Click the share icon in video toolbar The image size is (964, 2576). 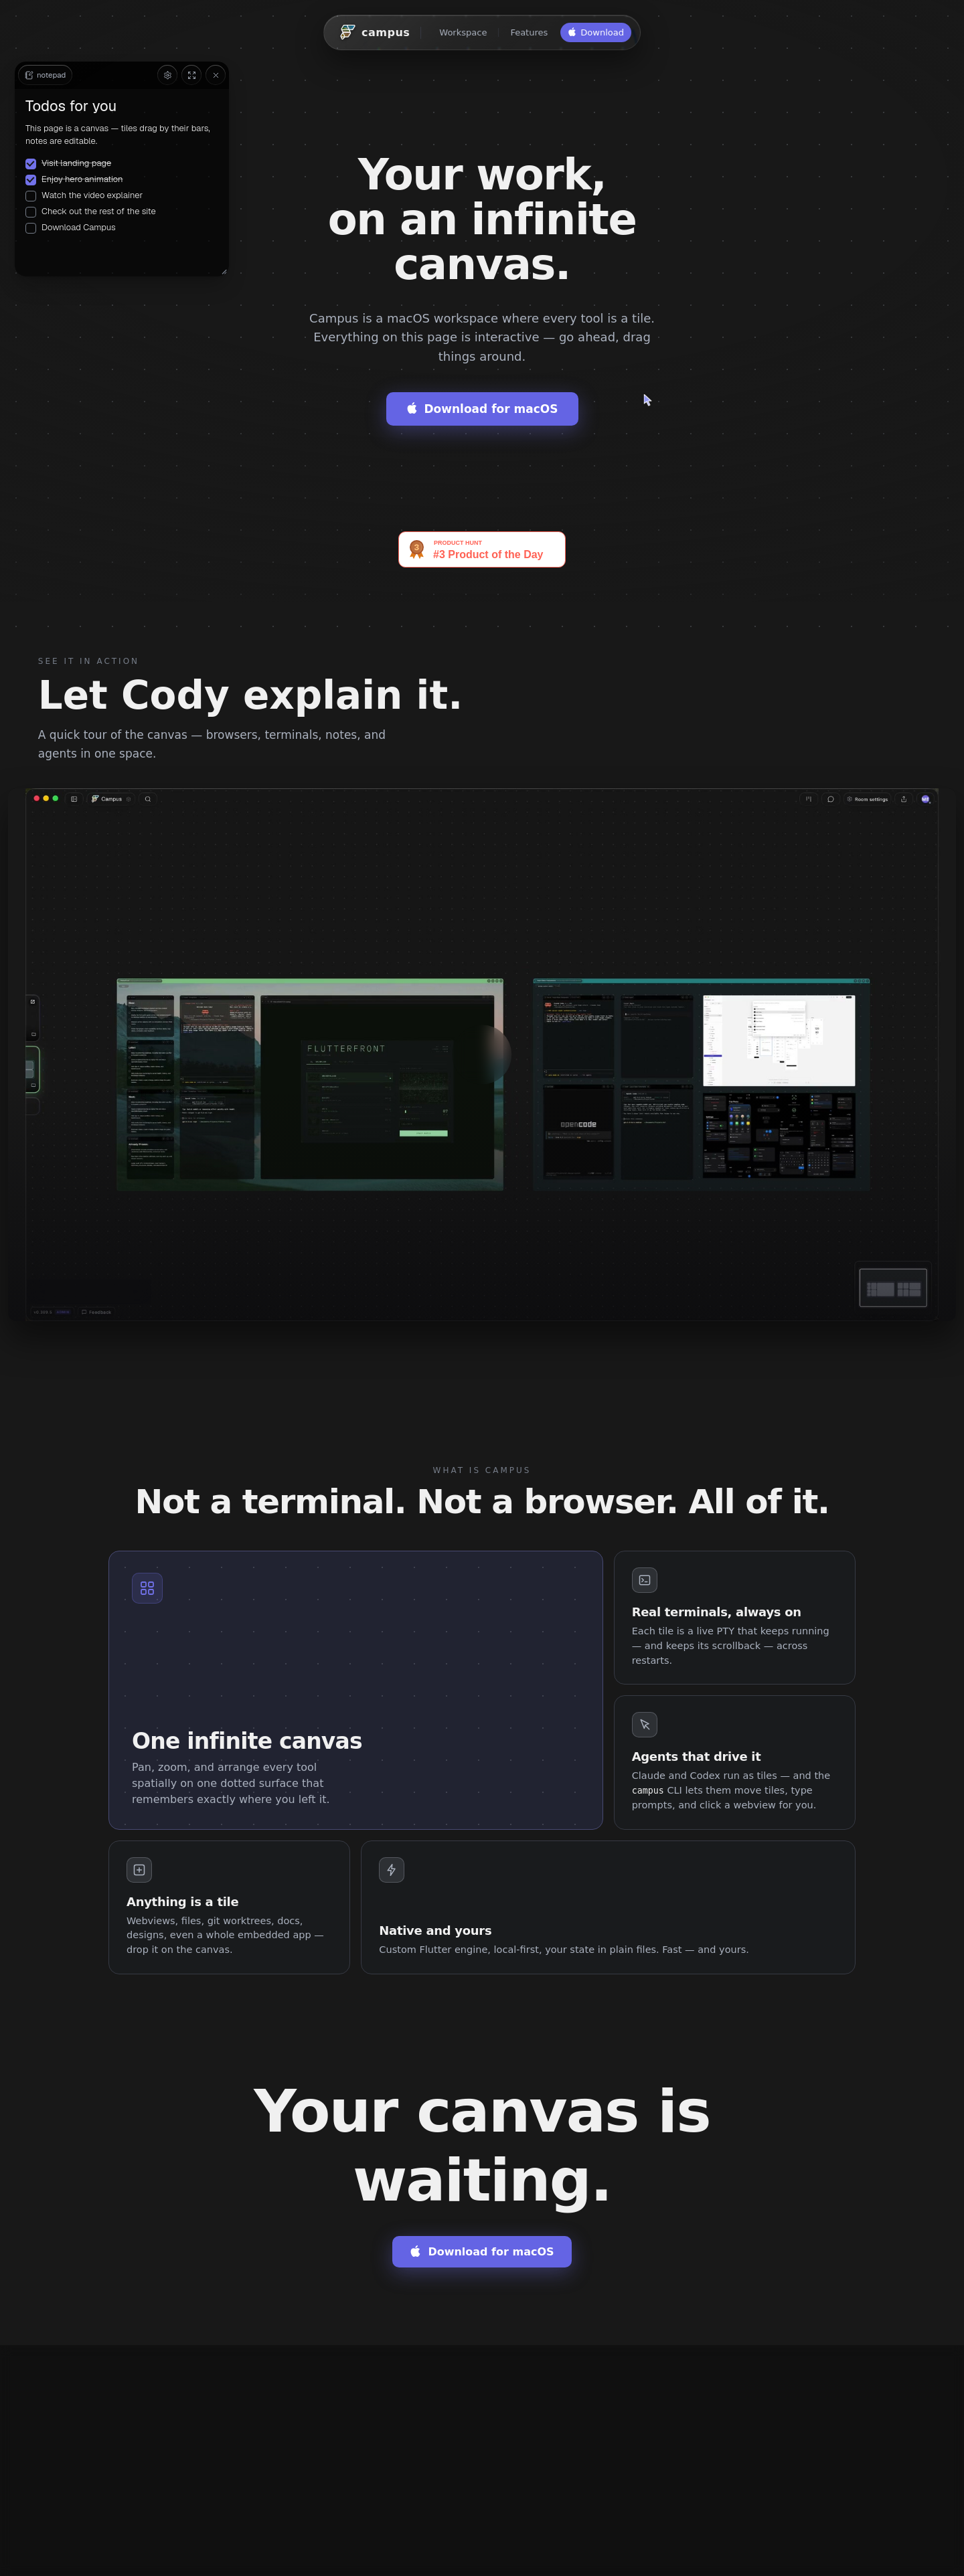904,799
